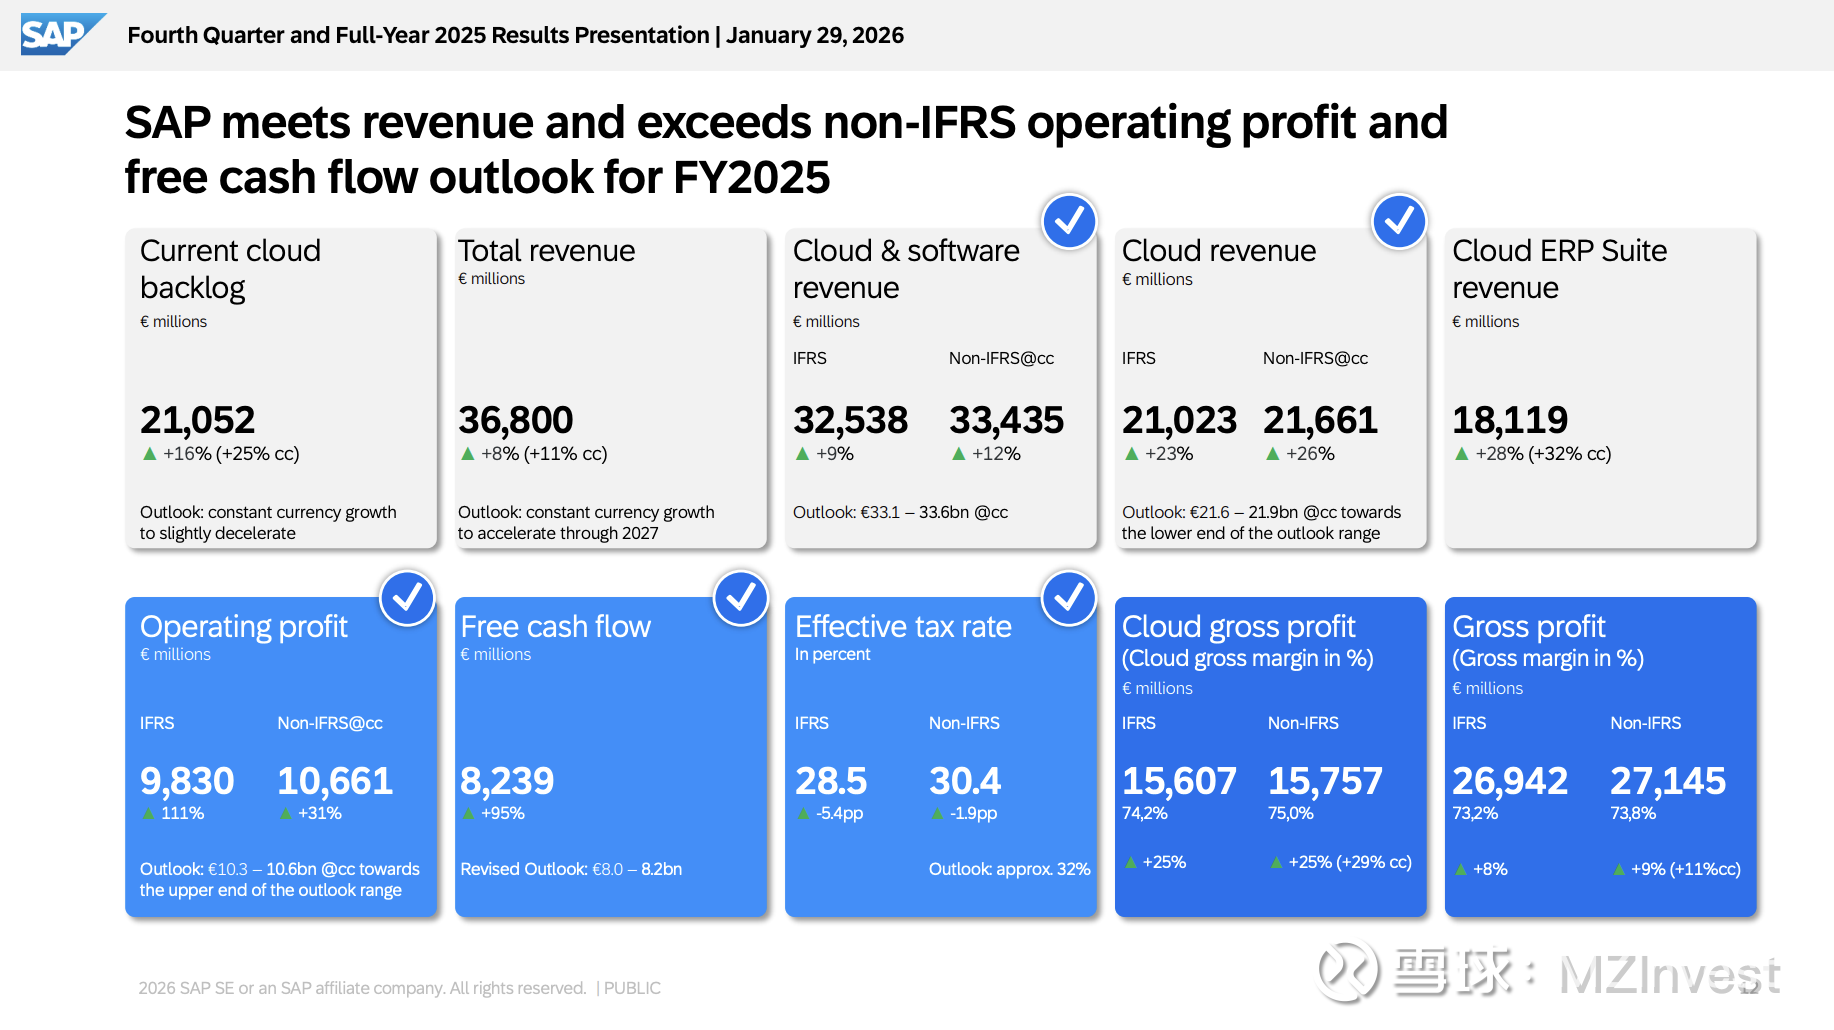Click 'Outlook: €10.3 – 10.6bn @cc towards the upper end' text
Screen dimensions: 1834x1030
(280, 880)
